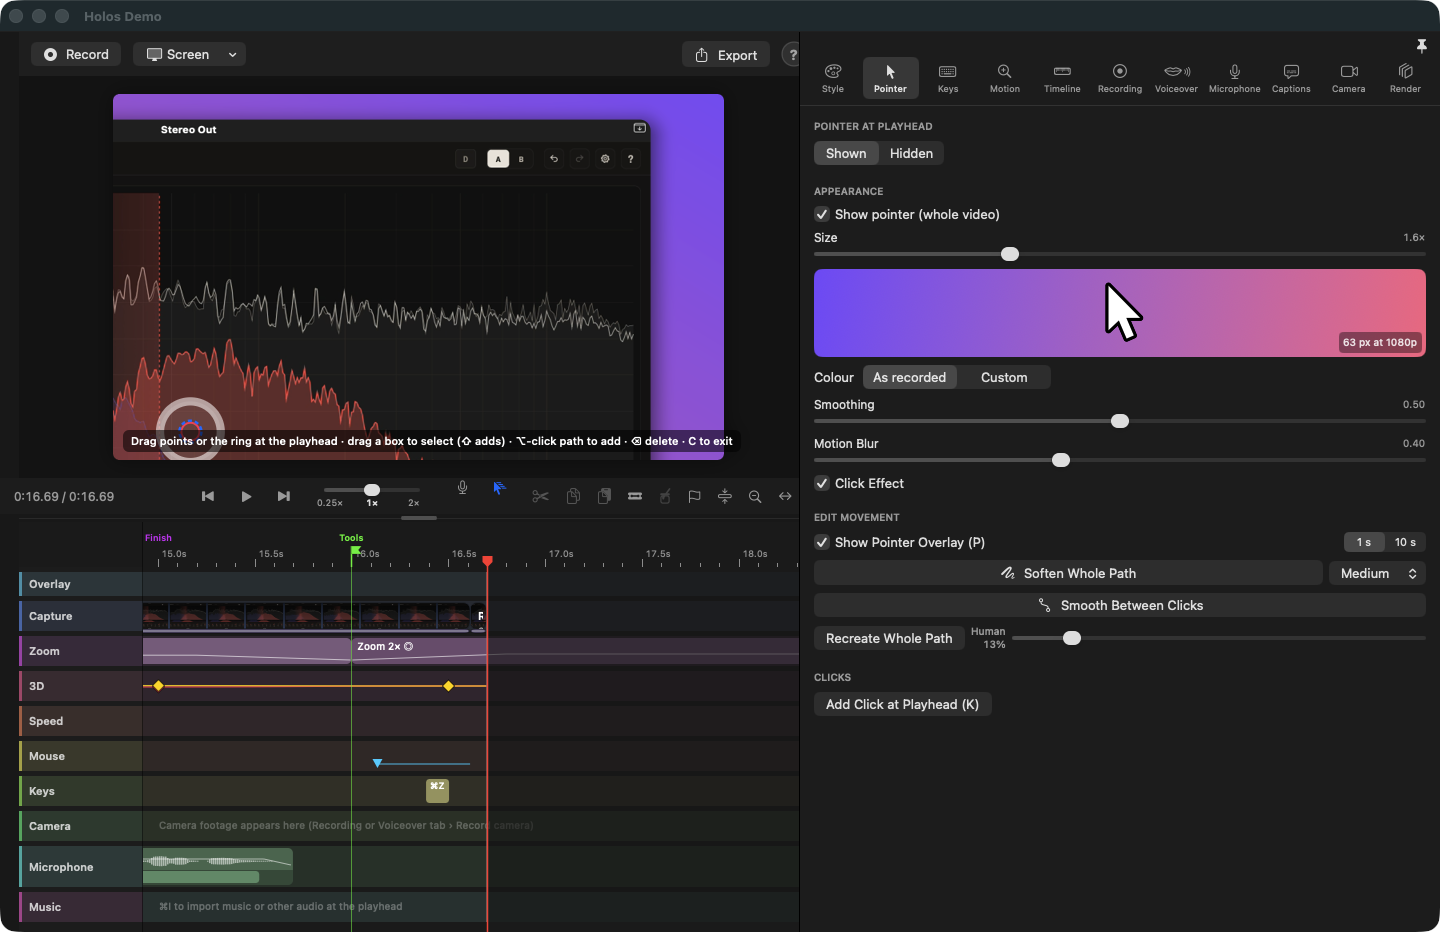Click the Size slider handle

click(1010, 254)
